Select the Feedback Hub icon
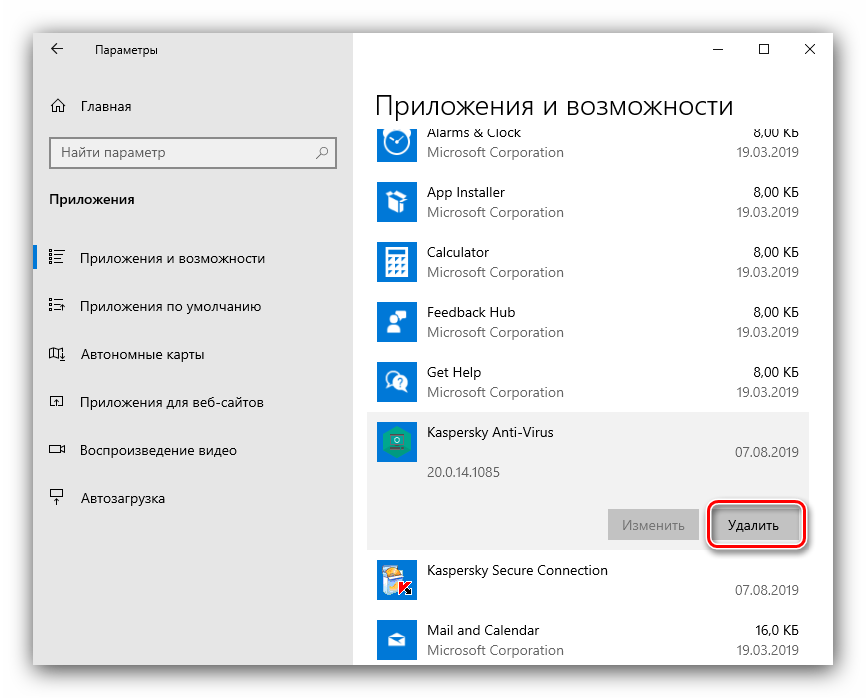Viewport: 866px width, 698px height. click(396, 322)
